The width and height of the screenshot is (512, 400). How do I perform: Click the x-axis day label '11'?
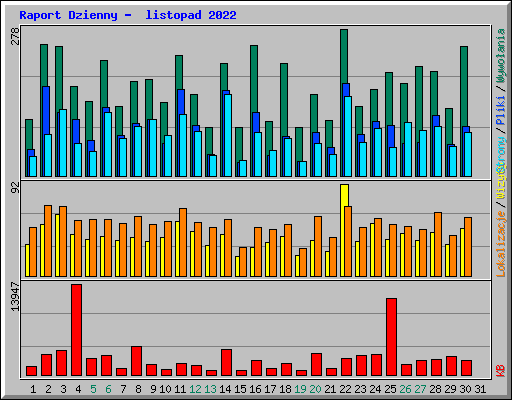[x=180, y=389]
